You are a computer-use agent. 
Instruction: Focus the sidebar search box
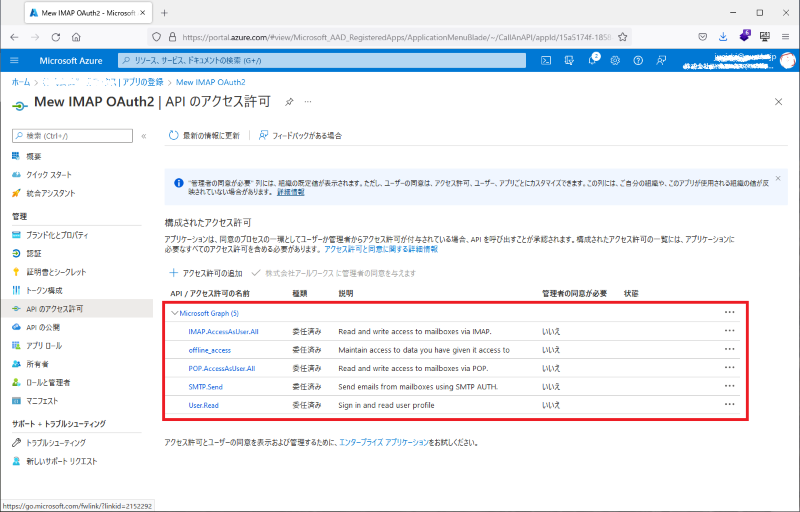(x=72, y=136)
